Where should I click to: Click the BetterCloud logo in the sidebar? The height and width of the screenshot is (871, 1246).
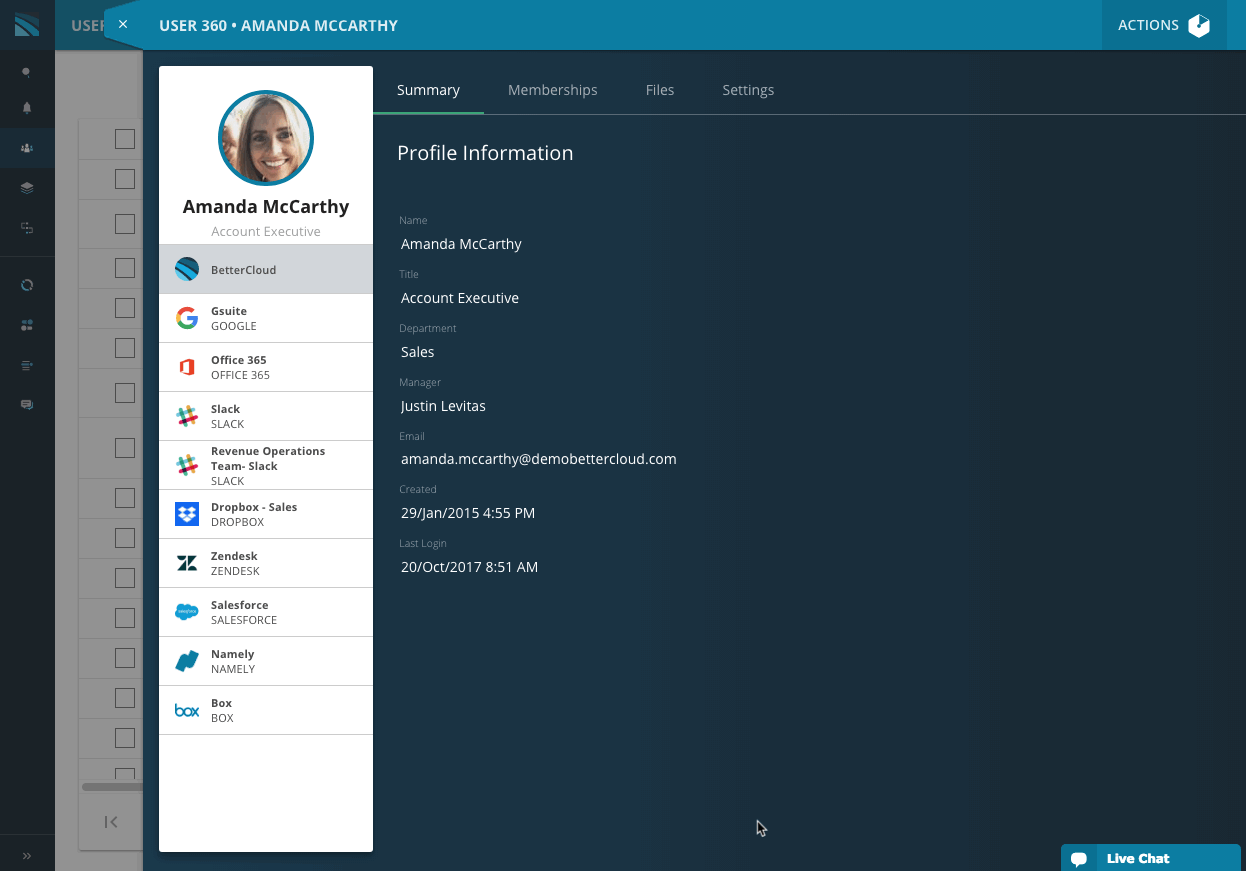click(27, 24)
